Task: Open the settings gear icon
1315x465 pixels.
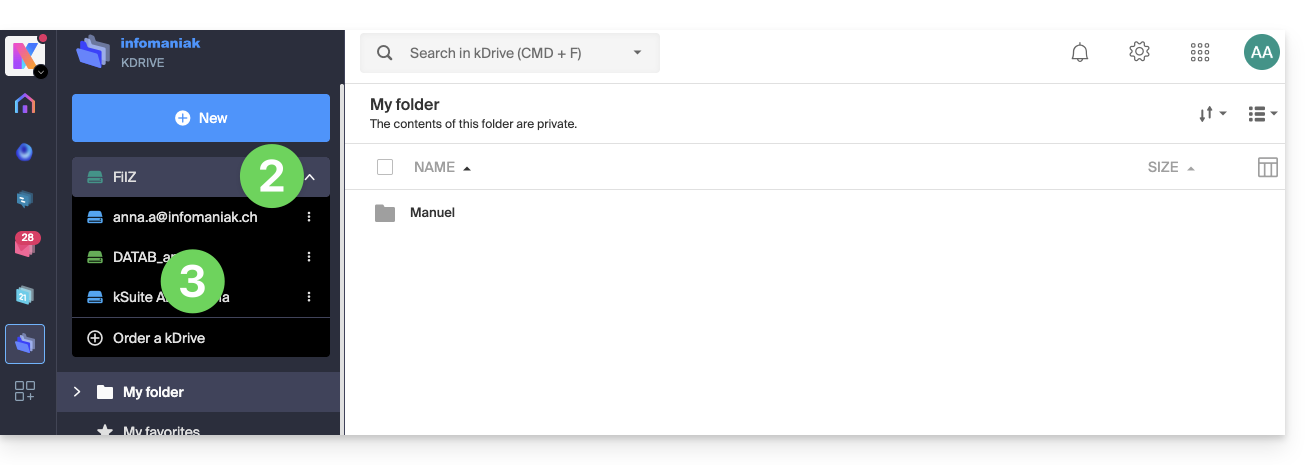Action: coord(1139,52)
